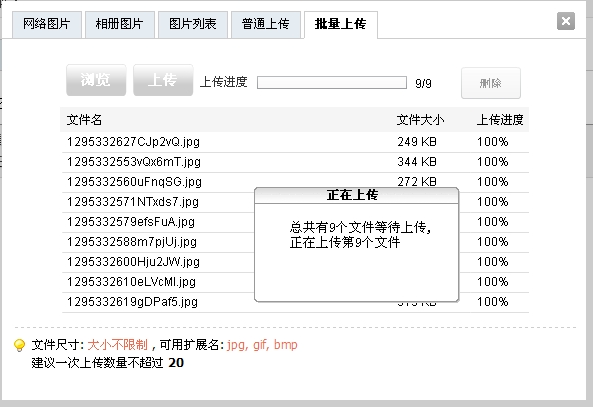The width and height of the screenshot is (593, 407).
Task: Click the 正在上传 popup title bar
Action: (357, 195)
